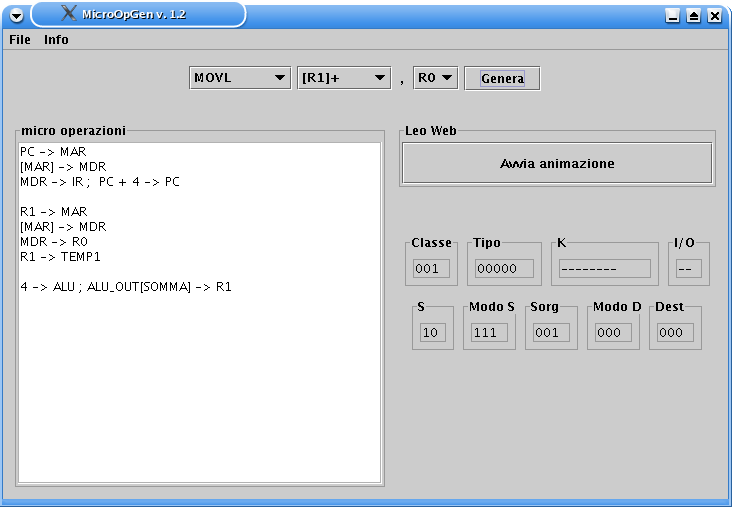Open the R0 destination register dropdown

436,78
